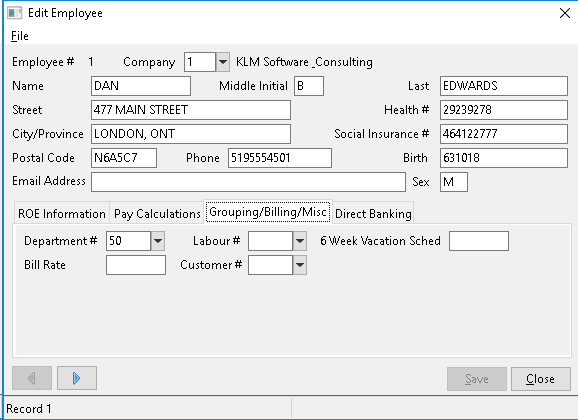Switch to Pay Calculations tab
This screenshot has width=578, height=420.
157,214
